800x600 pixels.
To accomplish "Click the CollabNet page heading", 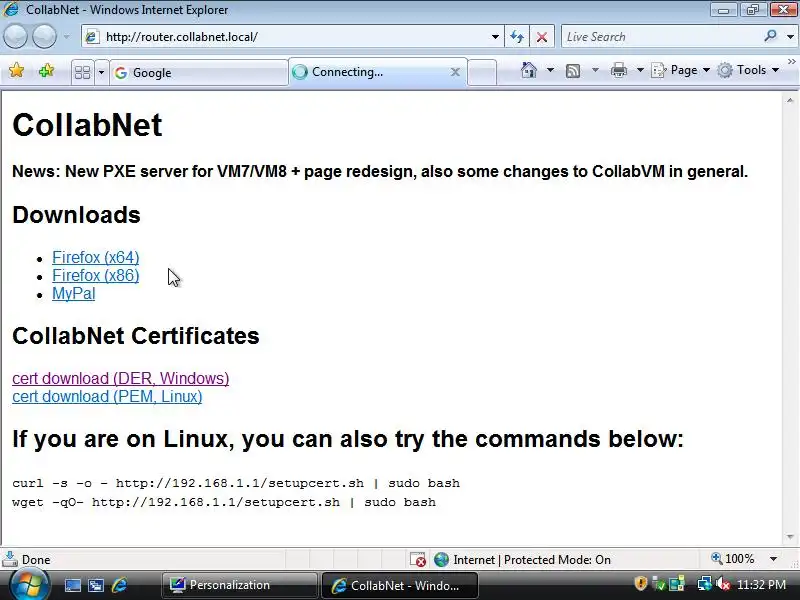I will [x=87, y=125].
